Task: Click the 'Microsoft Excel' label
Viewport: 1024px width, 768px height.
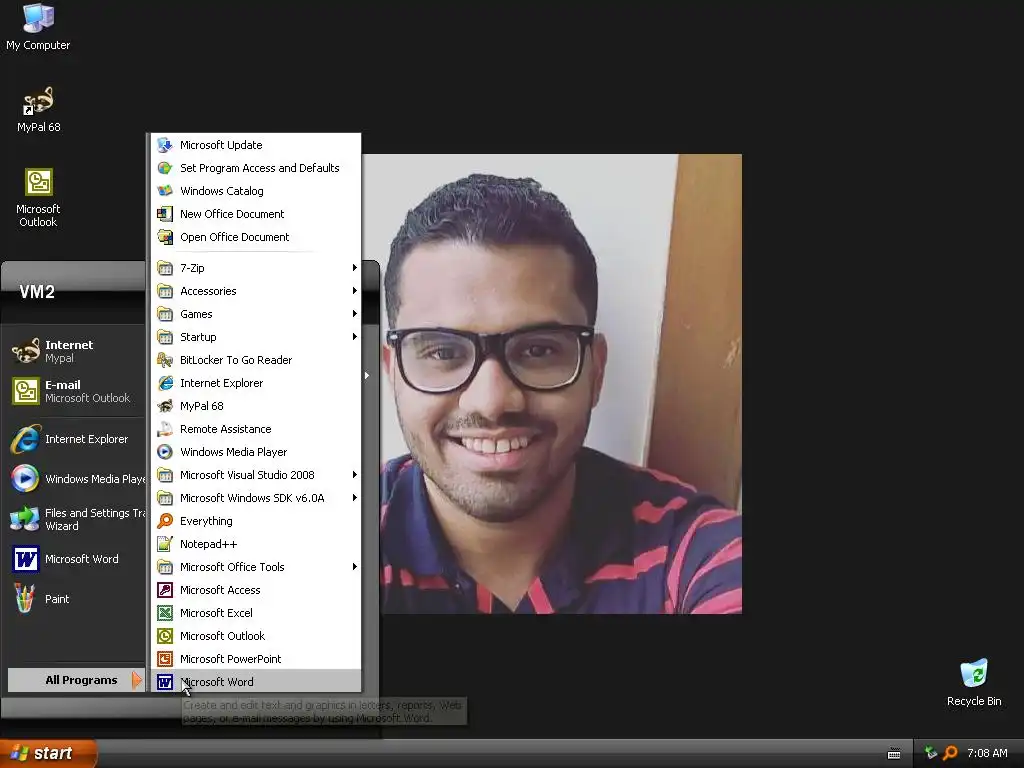Action: click(216, 613)
